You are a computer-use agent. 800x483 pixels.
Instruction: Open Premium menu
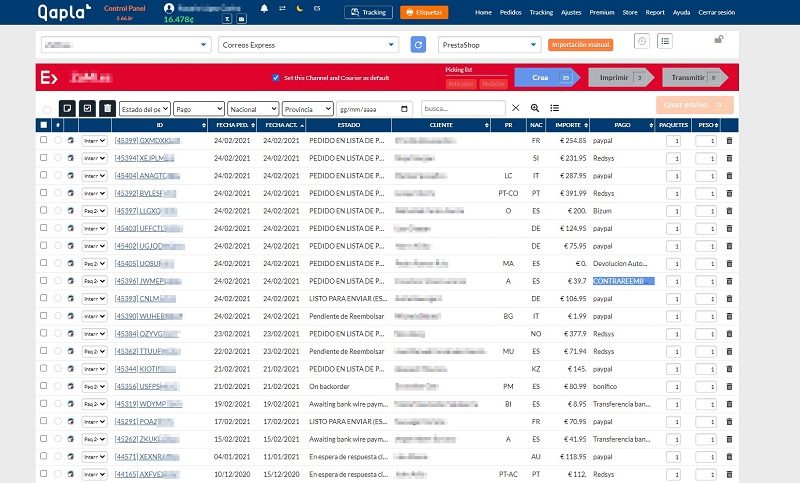point(602,12)
